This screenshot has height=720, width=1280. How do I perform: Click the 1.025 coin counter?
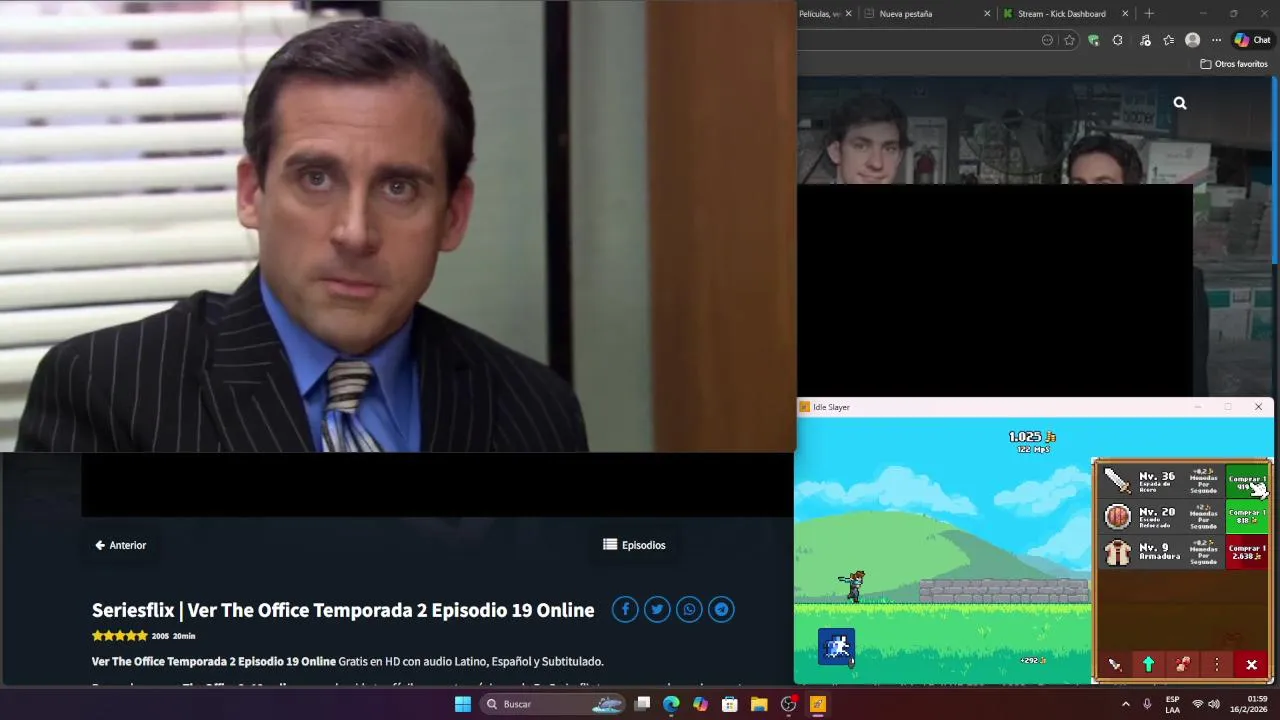click(x=1032, y=437)
